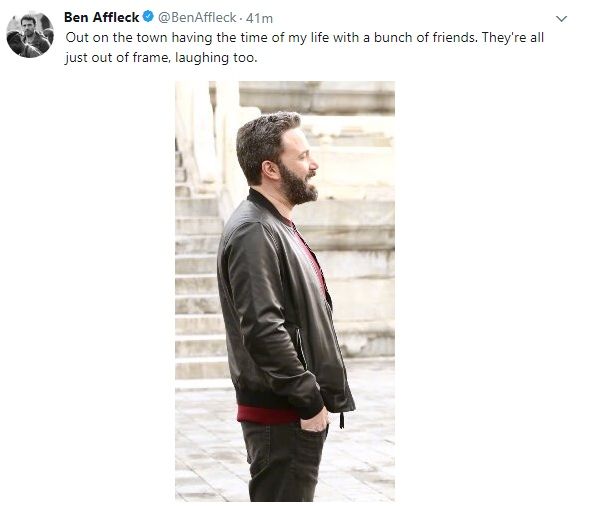The image size is (596, 506).
Task: Click the @BenAffleck handle
Action: [x=197, y=17]
